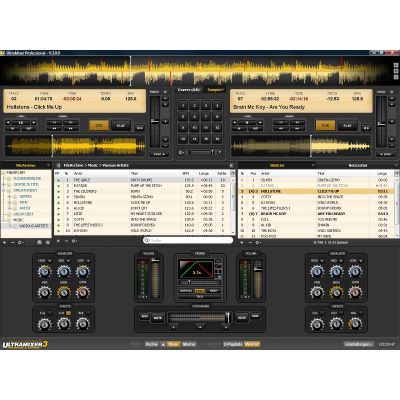Click the breadcrumb back arrow before FileArchive
Viewport: 400px width, 400px height.
pos(58,165)
